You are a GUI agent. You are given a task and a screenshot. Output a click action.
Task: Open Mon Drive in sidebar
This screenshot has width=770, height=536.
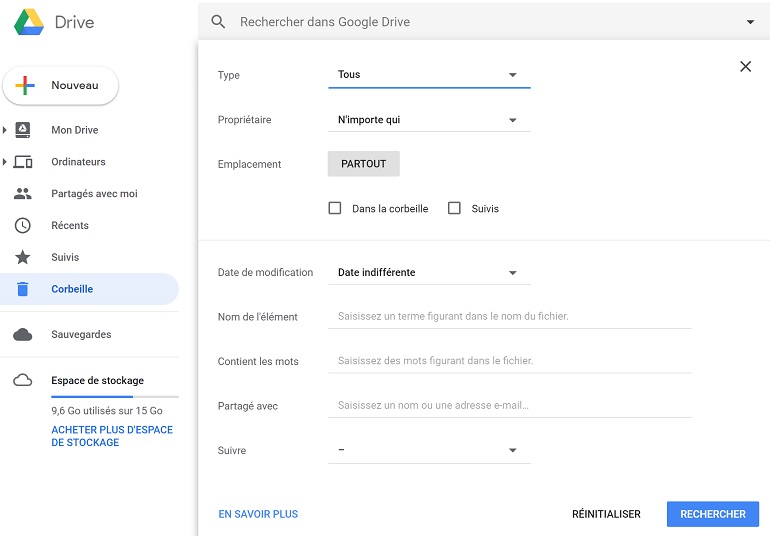75,130
